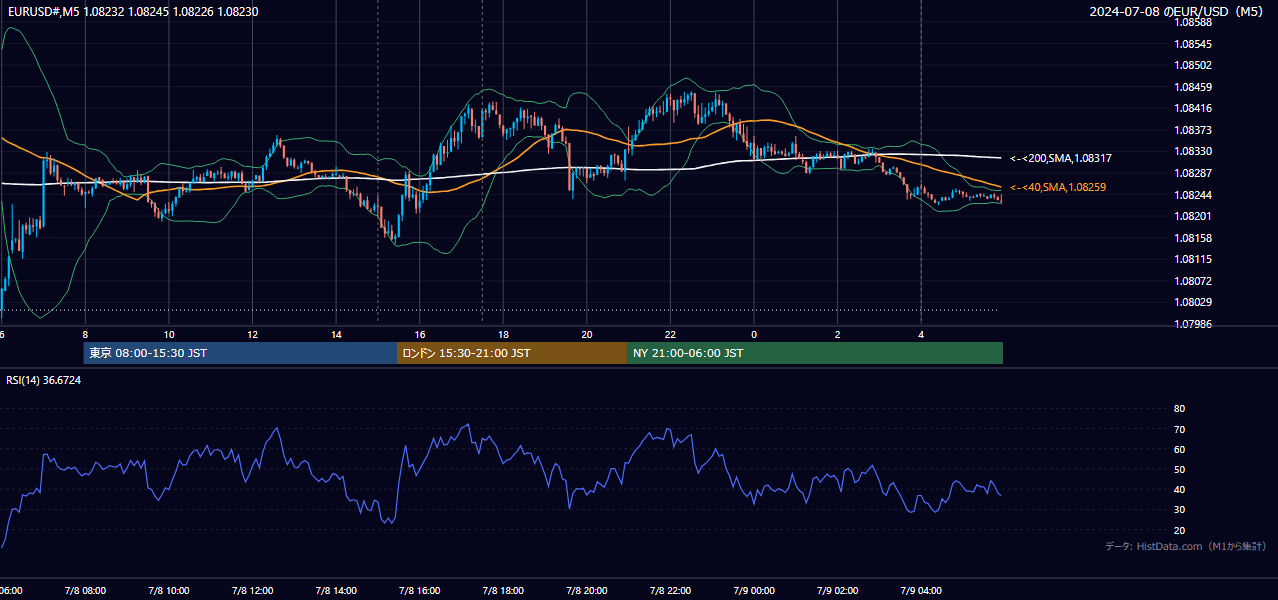
Task: Click the 7/9 00:00 time axis label
Action: pyautogui.click(x=754, y=591)
